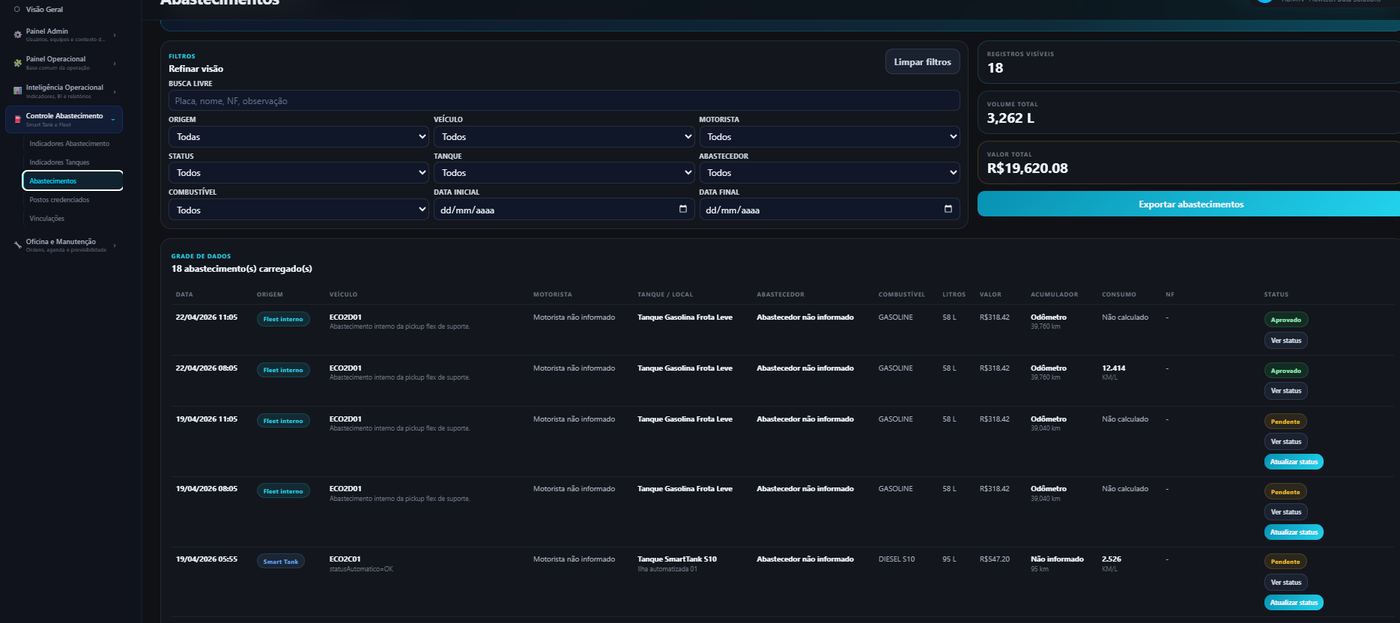Click the DIESEL S10 fuel cell
This screenshot has height=623, width=1400.
tap(896, 559)
